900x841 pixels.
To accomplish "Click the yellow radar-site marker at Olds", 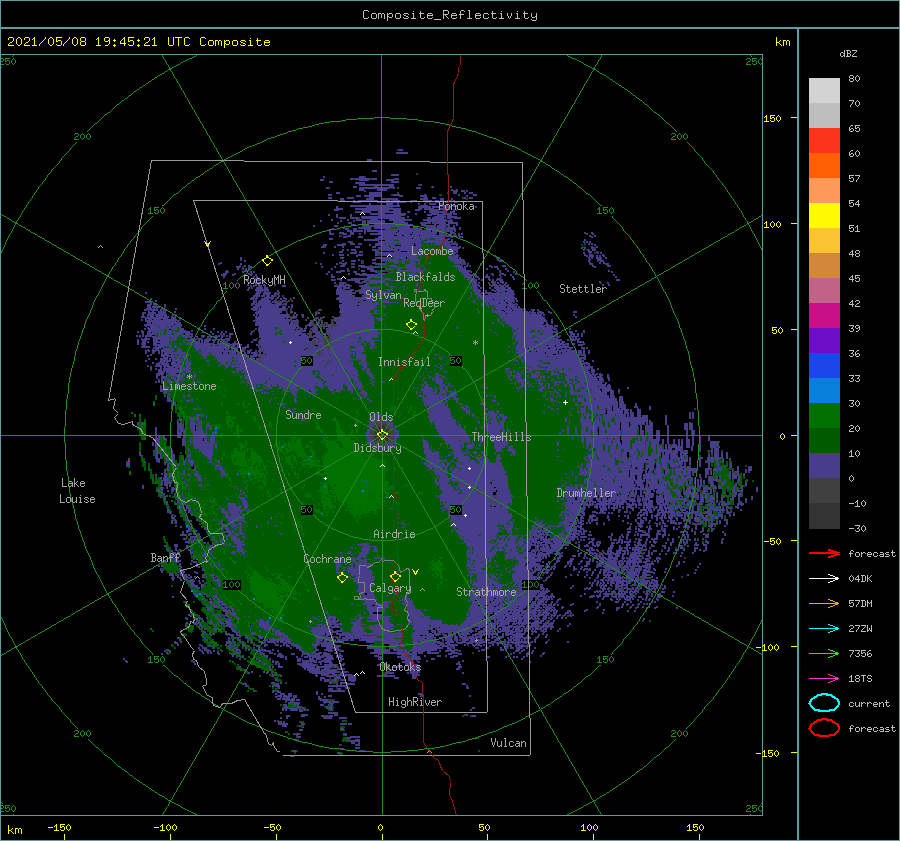I will click(x=382, y=435).
